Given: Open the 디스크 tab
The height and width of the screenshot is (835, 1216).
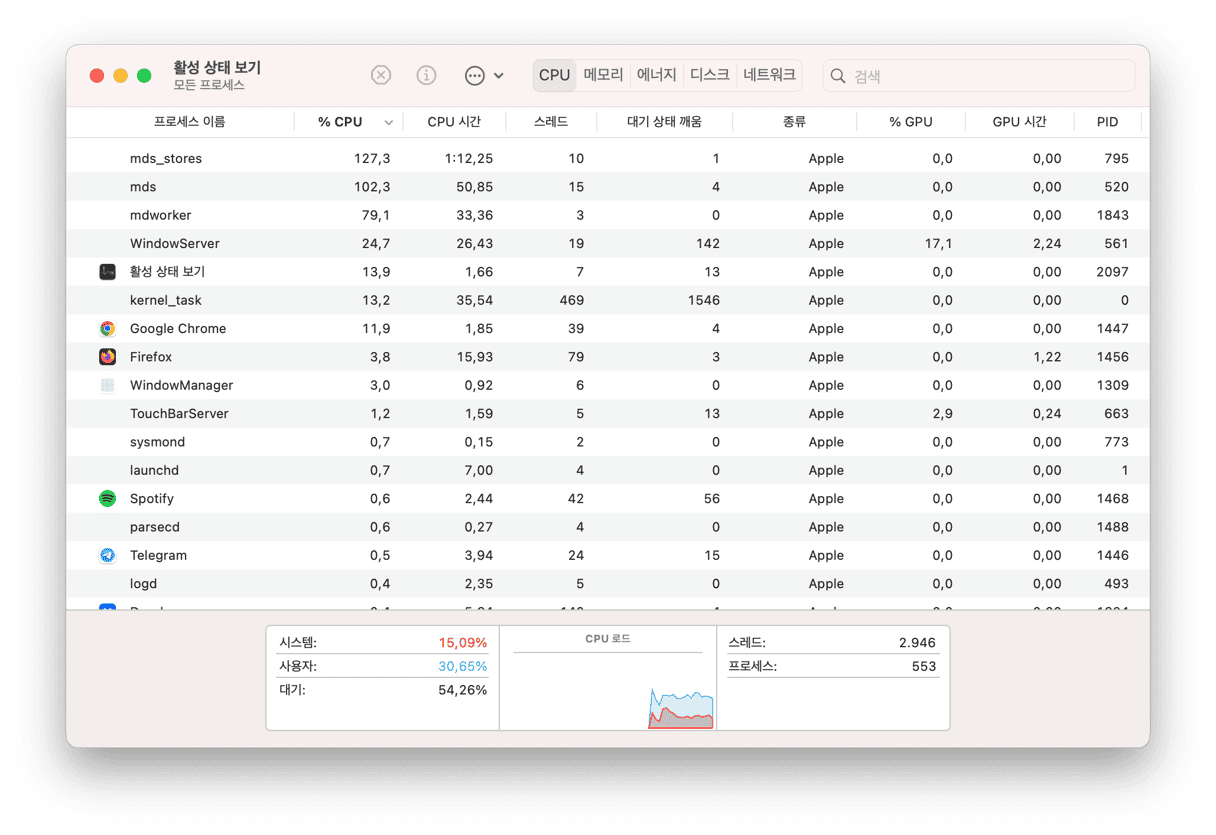Looking at the screenshot, I should pyautogui.click(x=710, y=75).
